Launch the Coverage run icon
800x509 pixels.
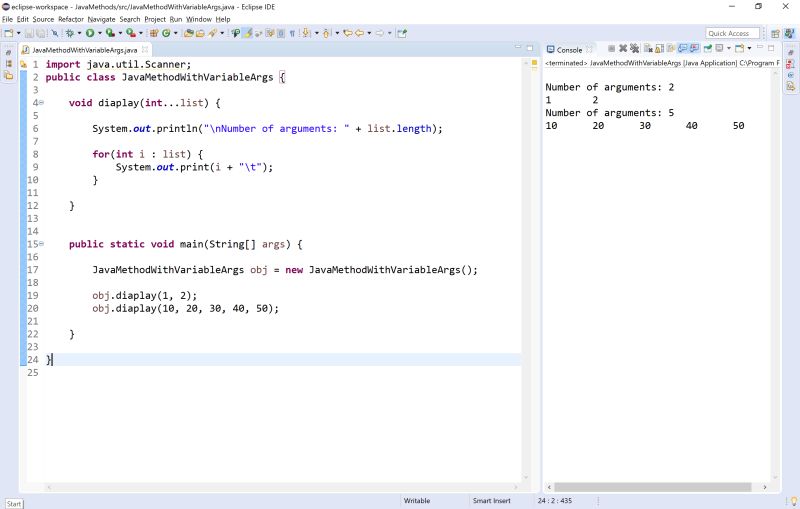(111, 33)
